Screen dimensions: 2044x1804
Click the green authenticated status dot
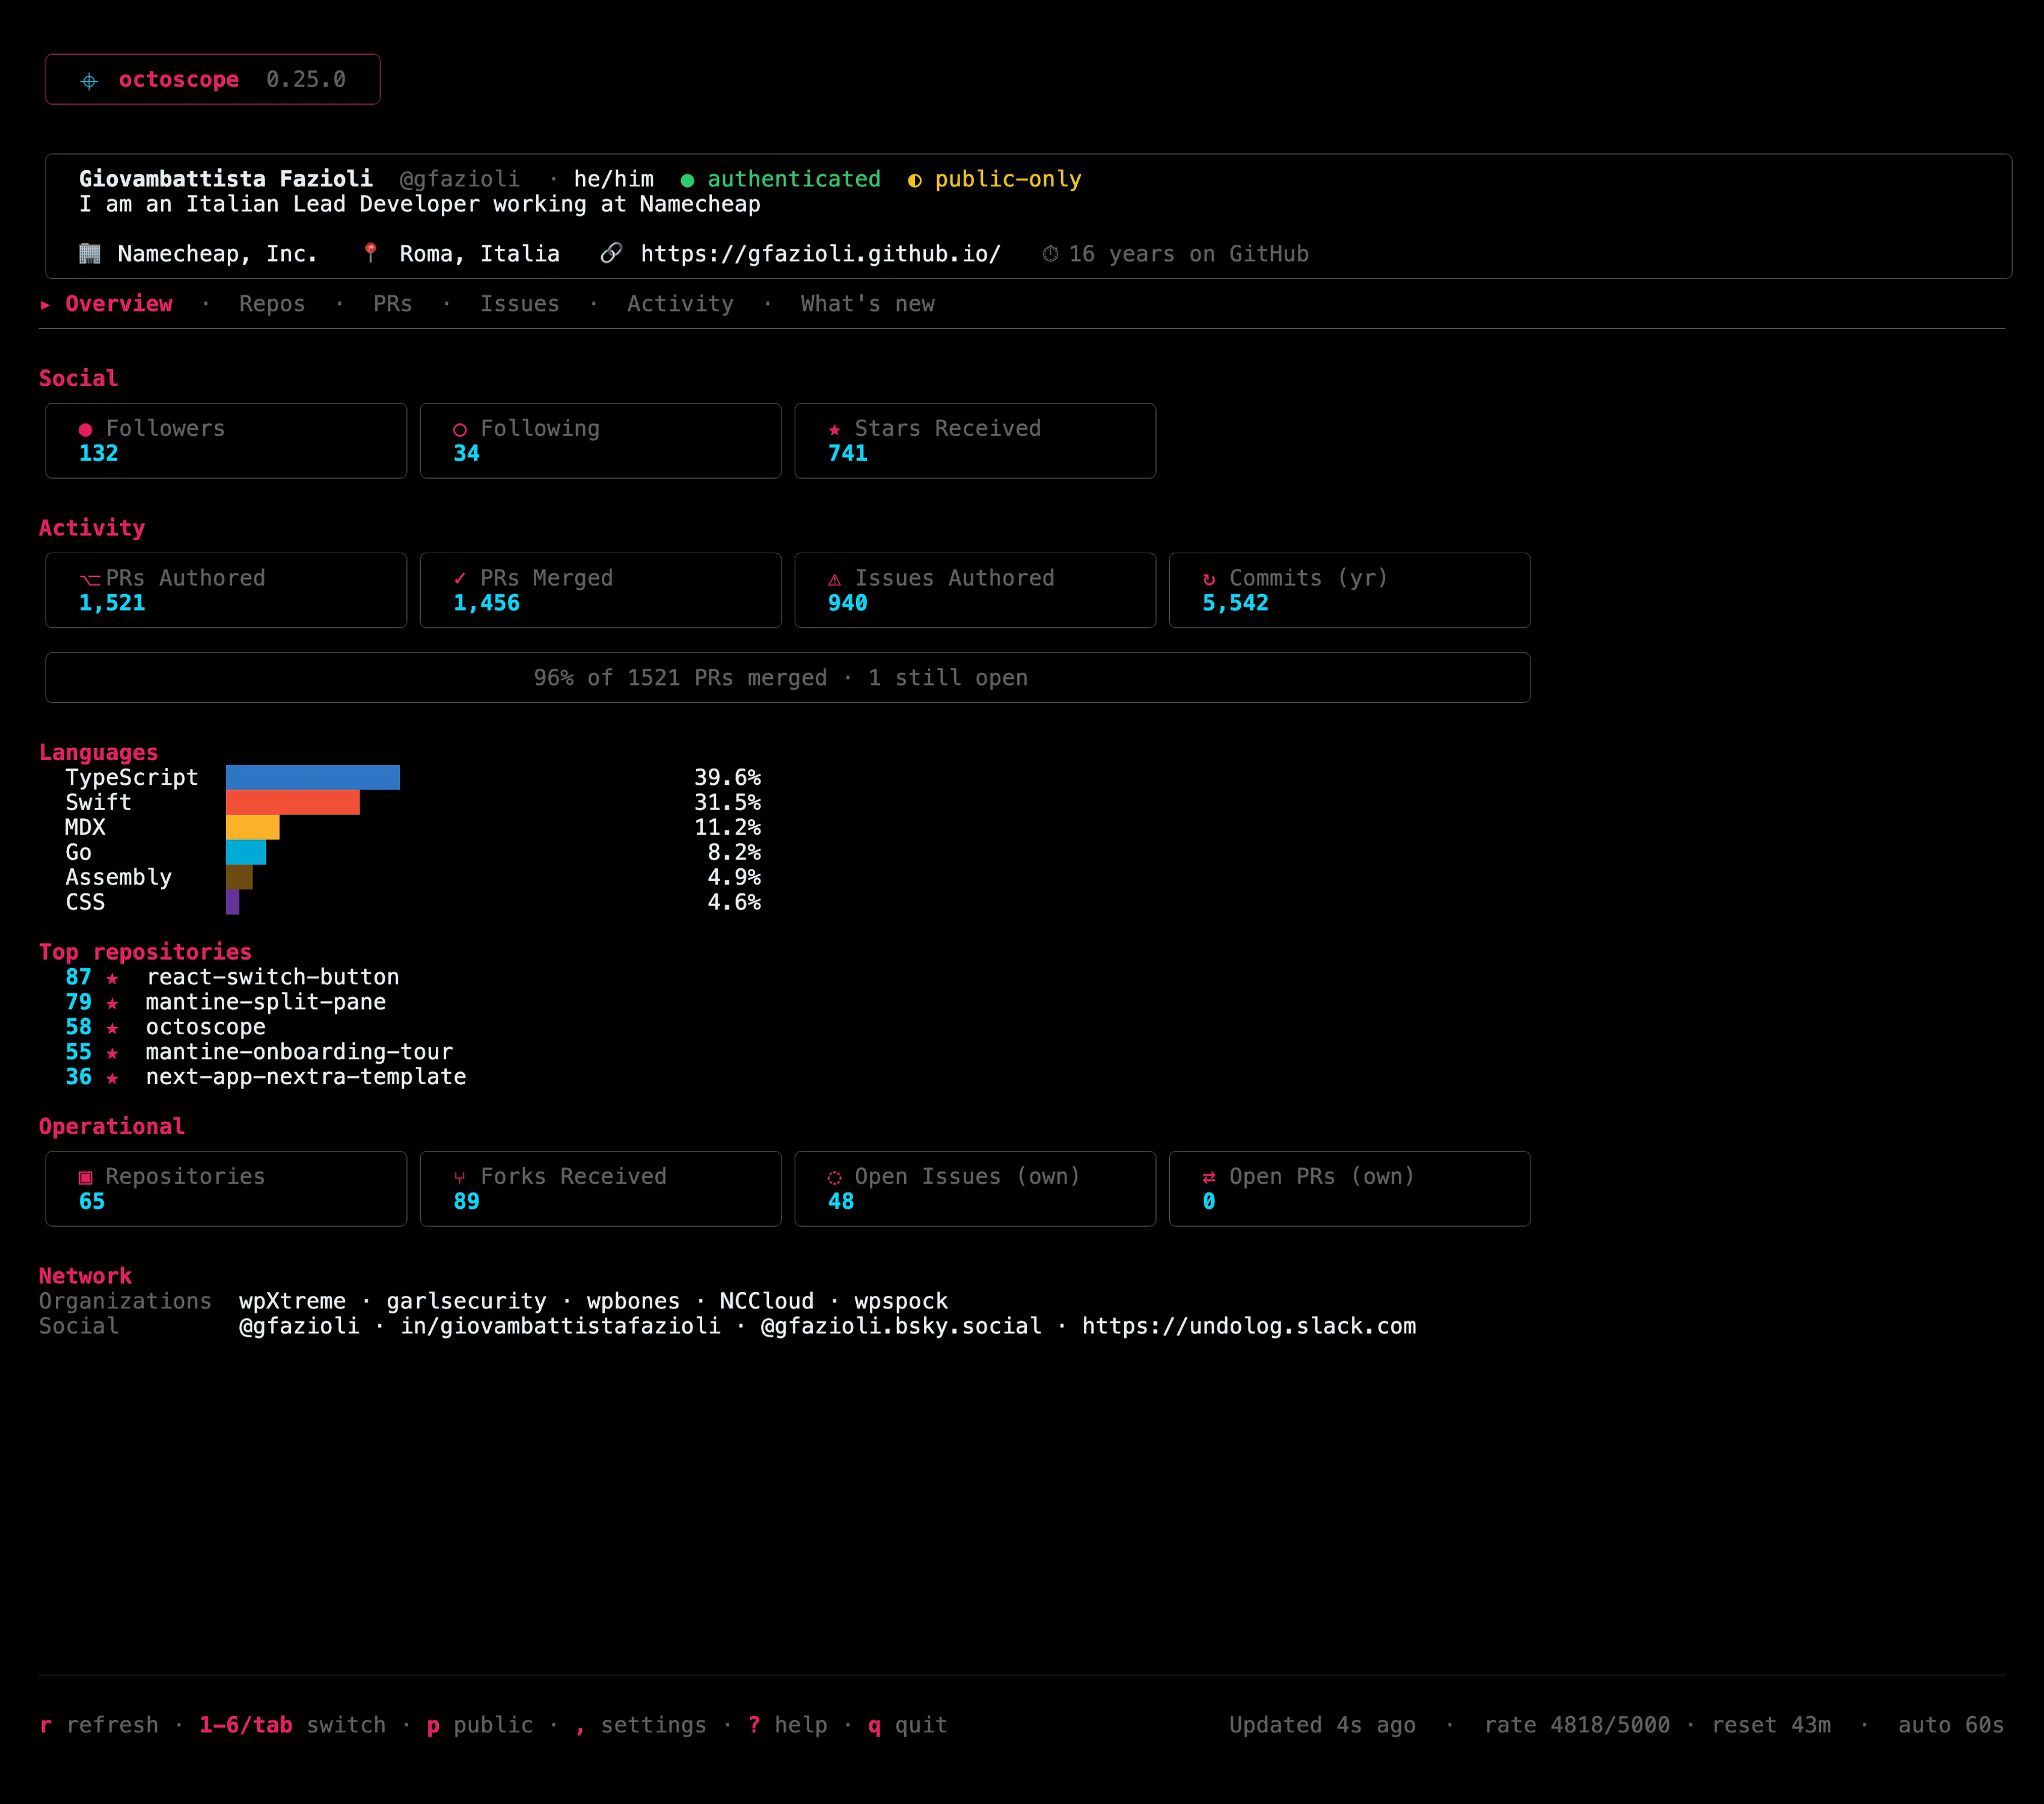pos(687,180)
